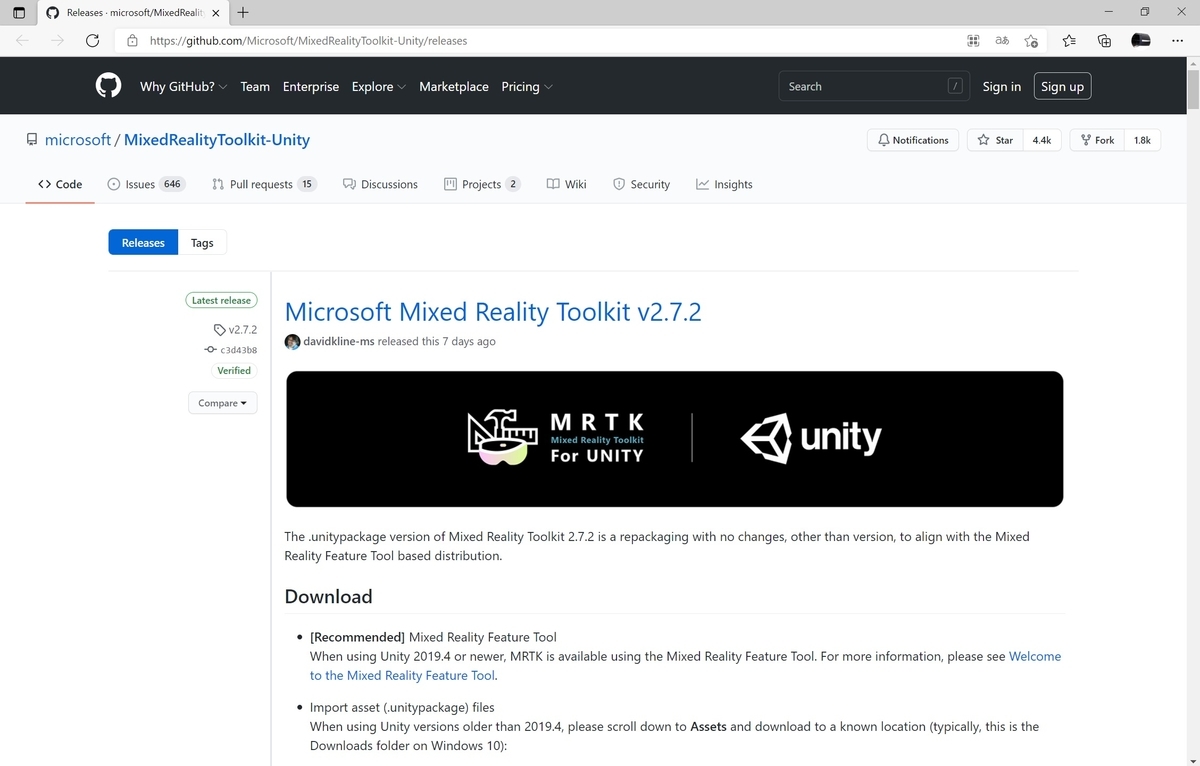Fork the repository
The width and height of the screenshot is (1200, 766).
1097,140
